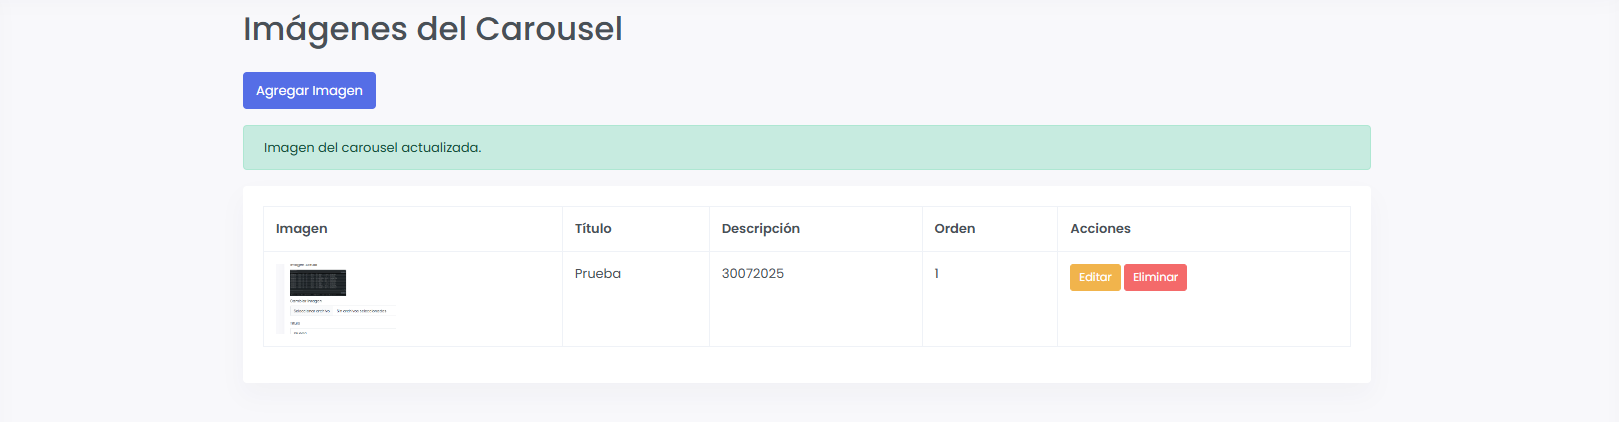Click the Descripción column header
Image resolution: width=1619 pixels, height=422 pixels.
760,229
